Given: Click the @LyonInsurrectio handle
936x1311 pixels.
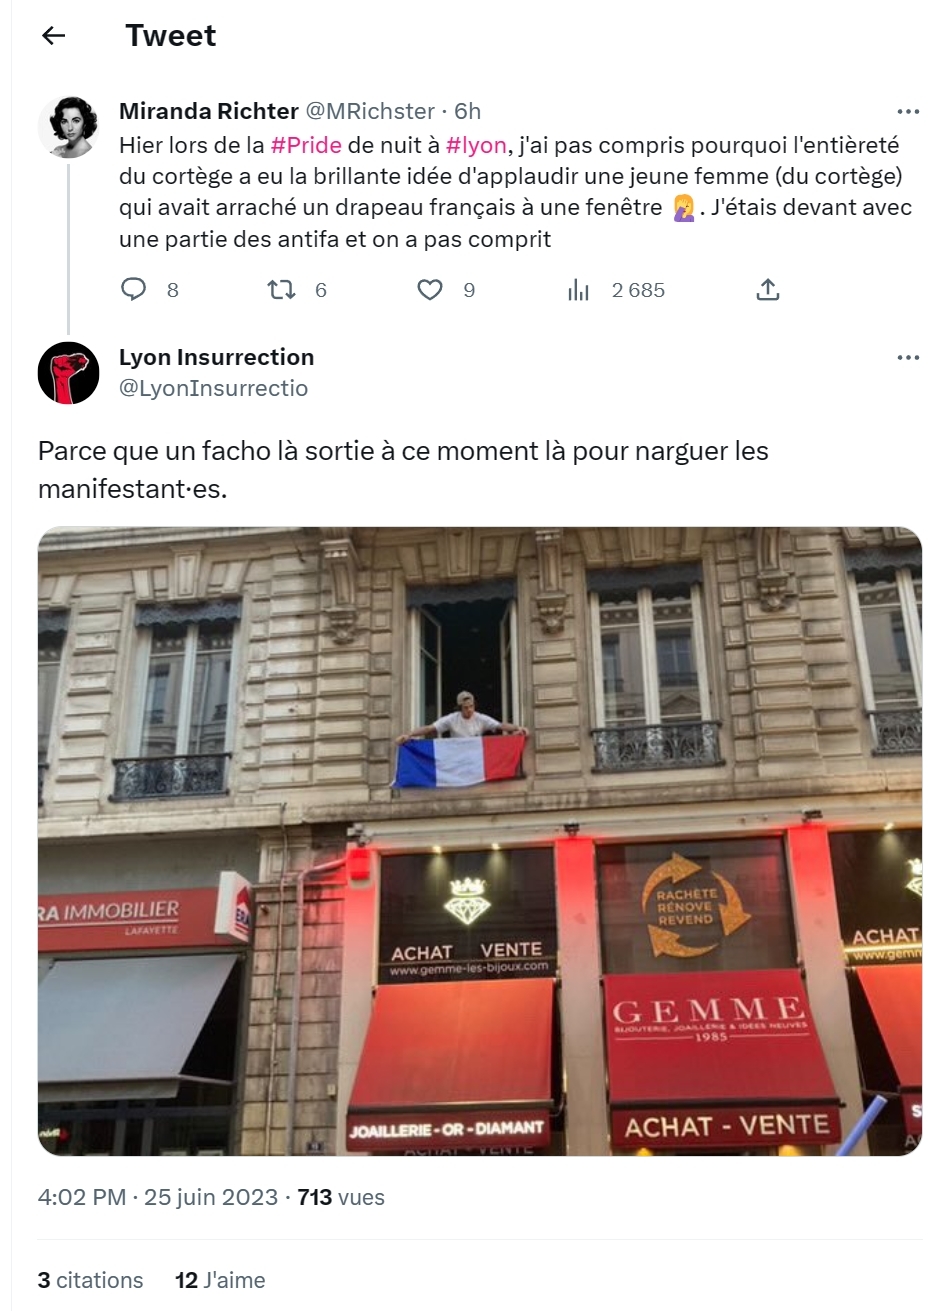Looking at the screenshot, I should (x=213, y=388).
